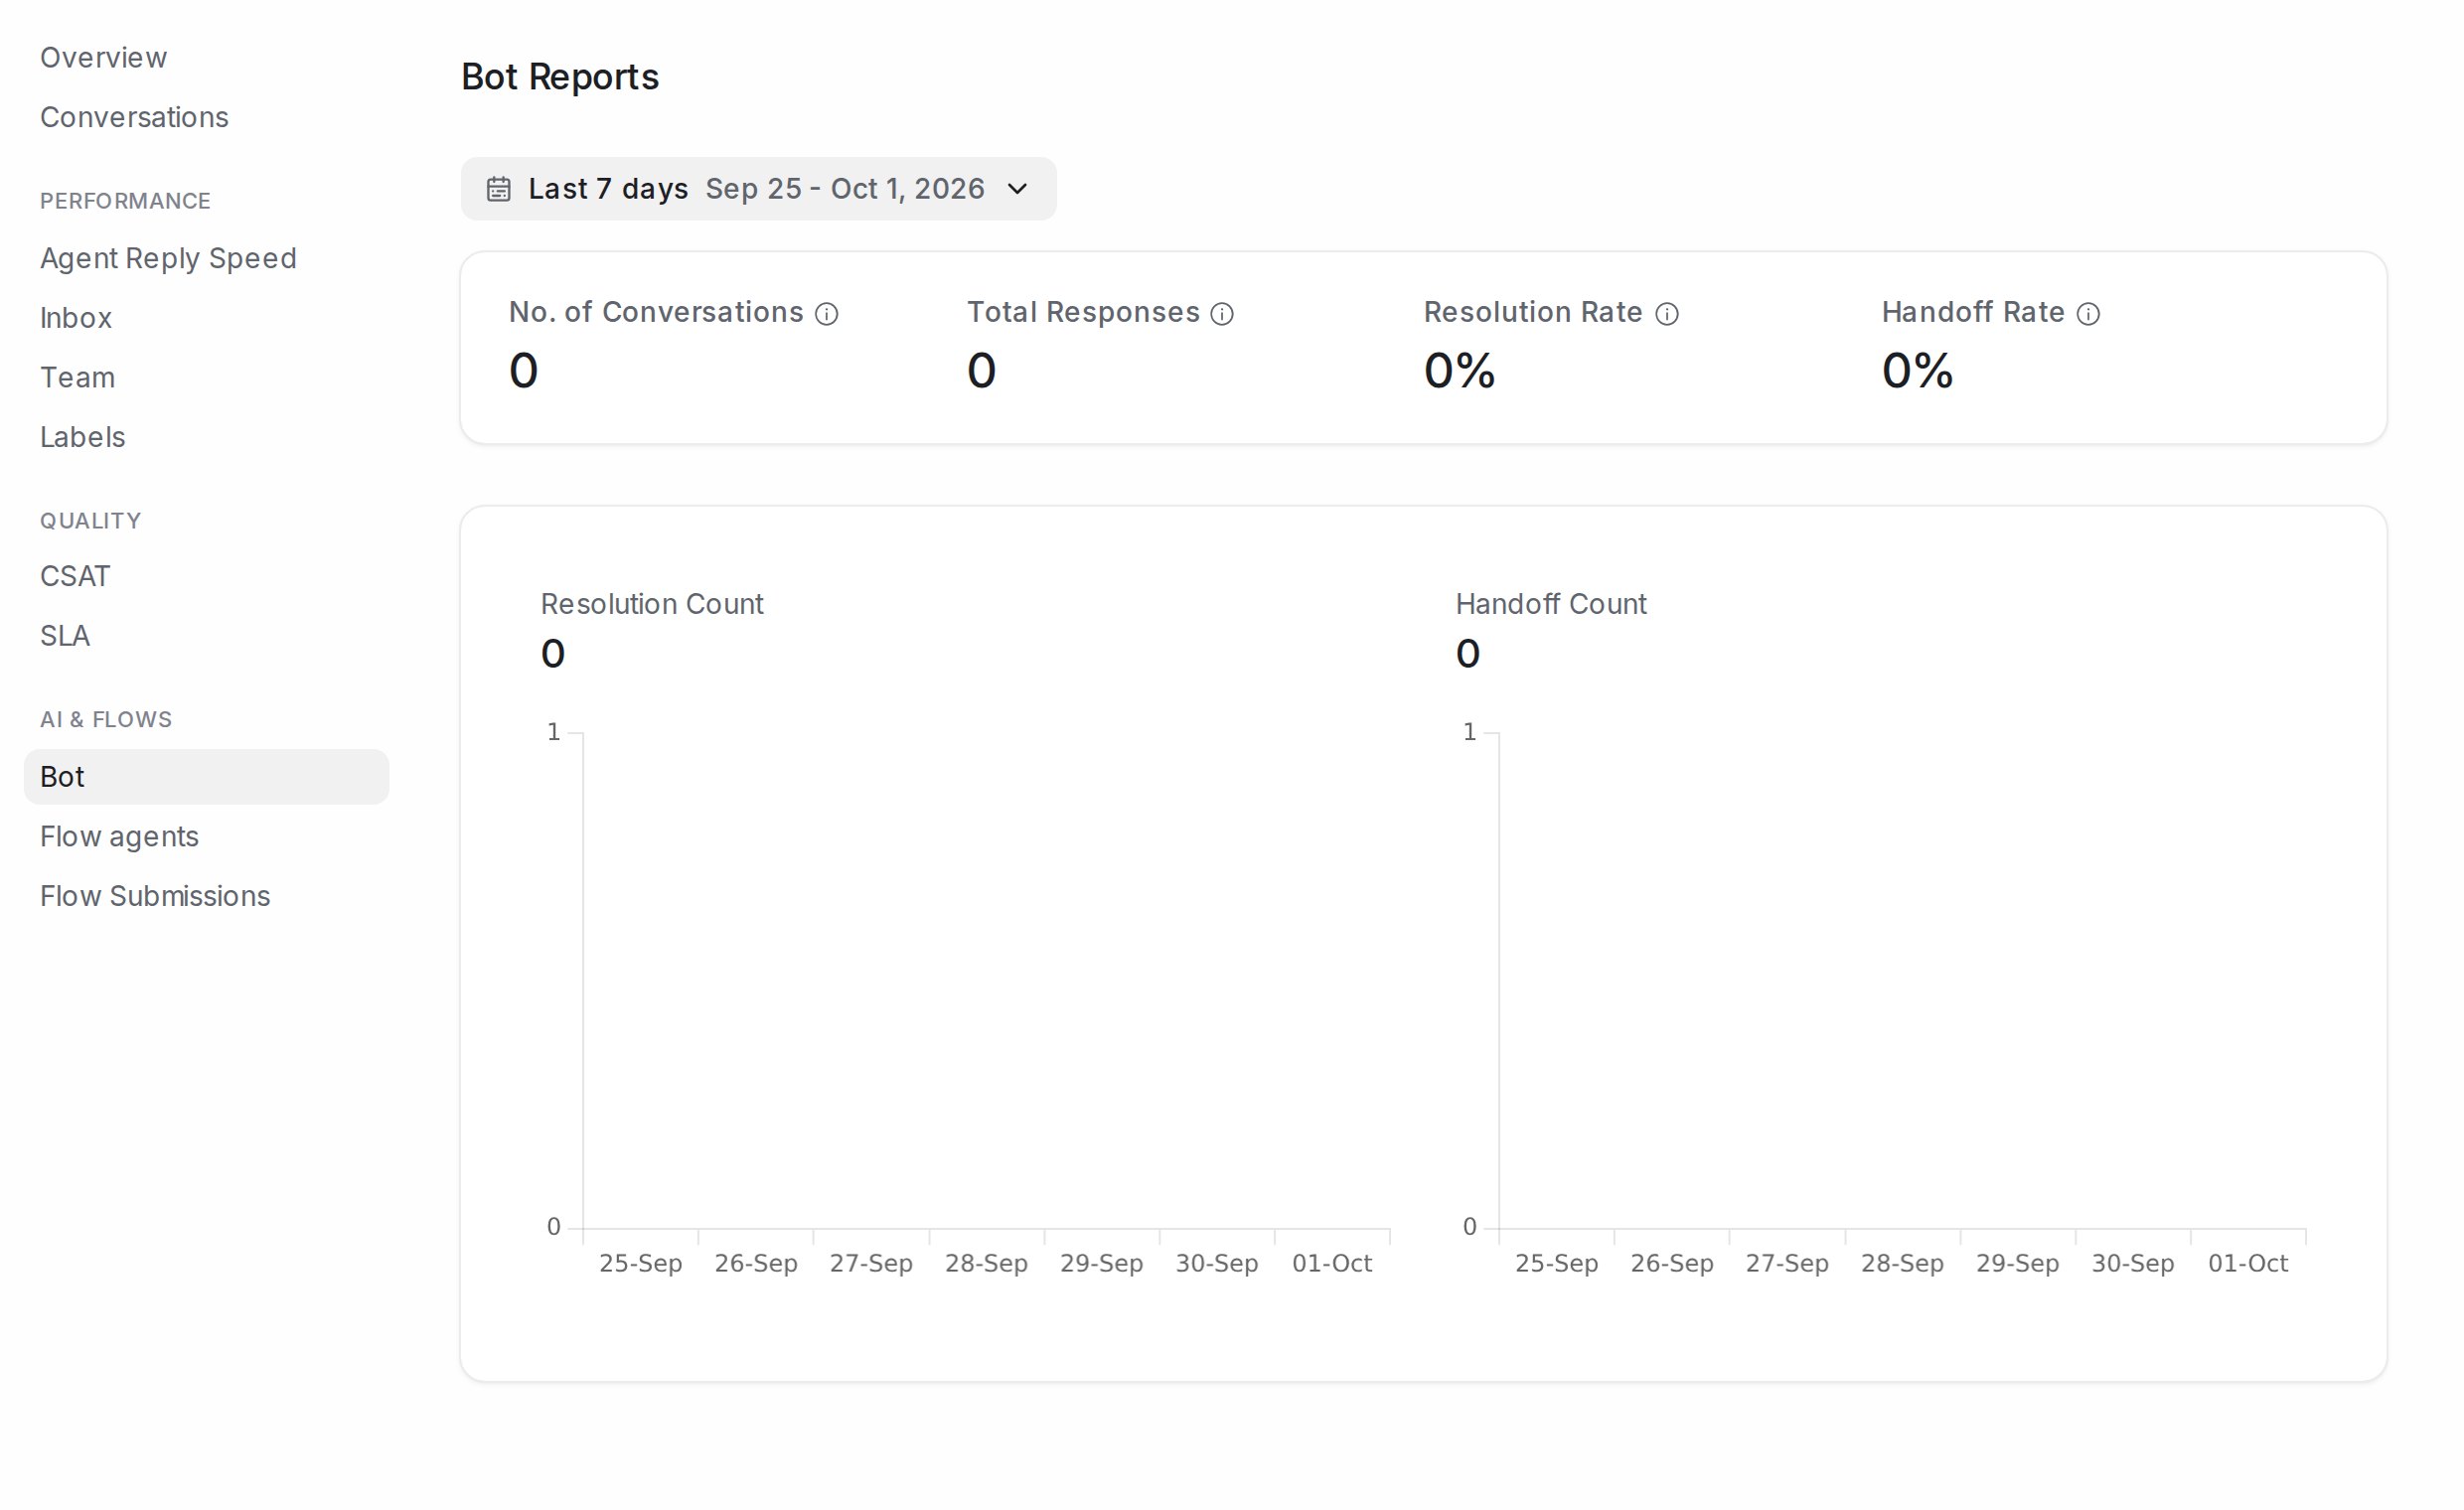Click info icon beside Handoff Rate
This screenshot has width=2464, height=1510.
(x=2088, y=314)
